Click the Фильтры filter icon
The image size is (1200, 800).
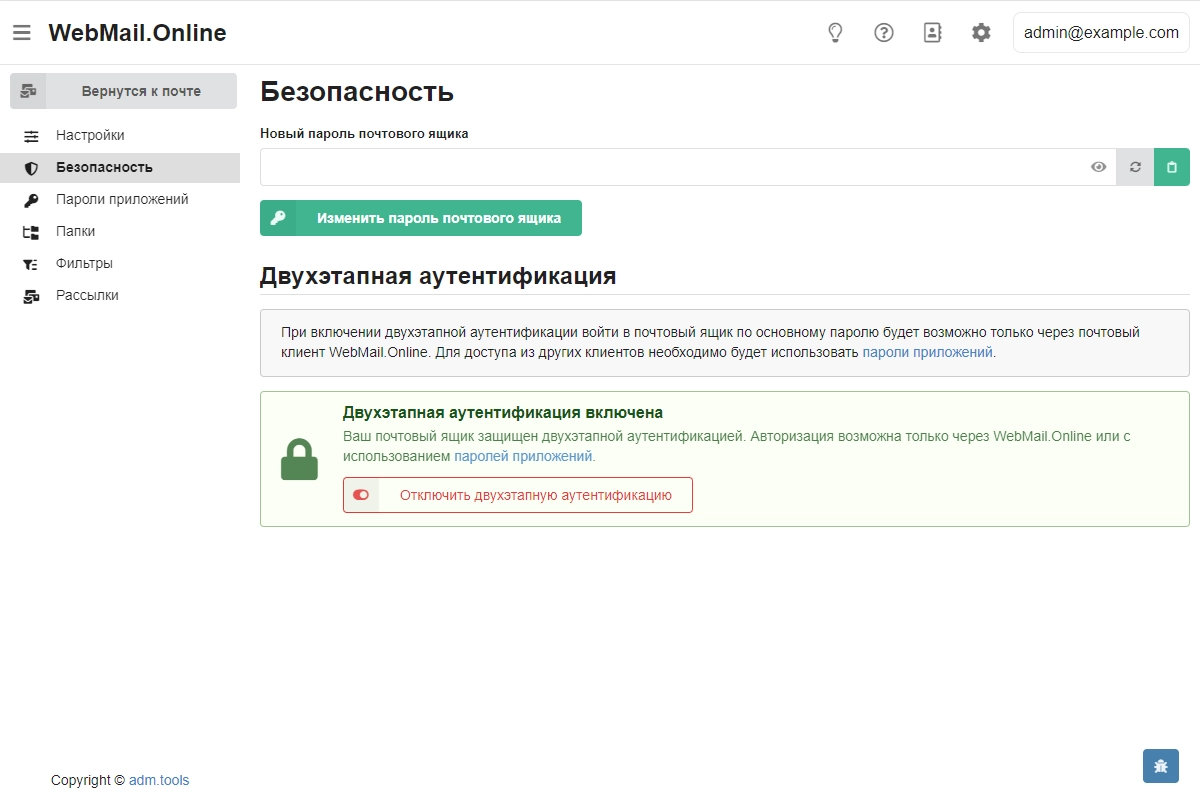coord(31,264)
